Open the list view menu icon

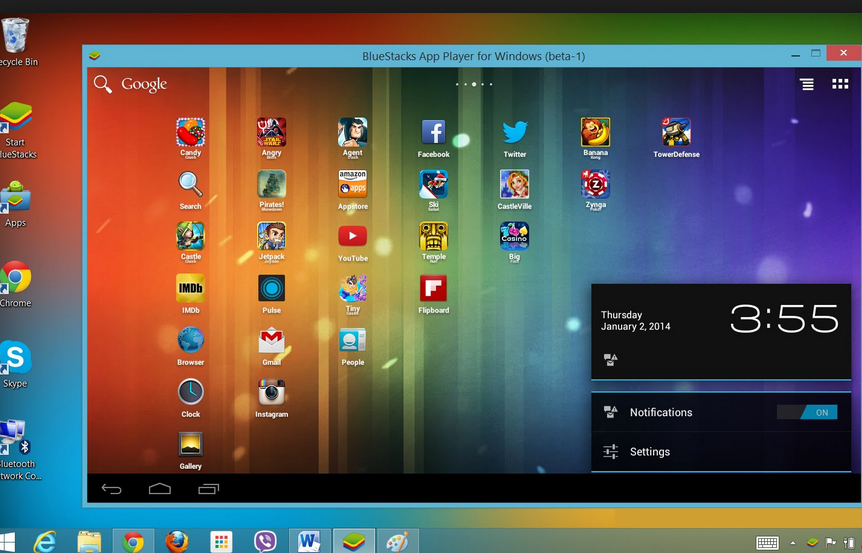pyautogui.click(x=806, y=84)
